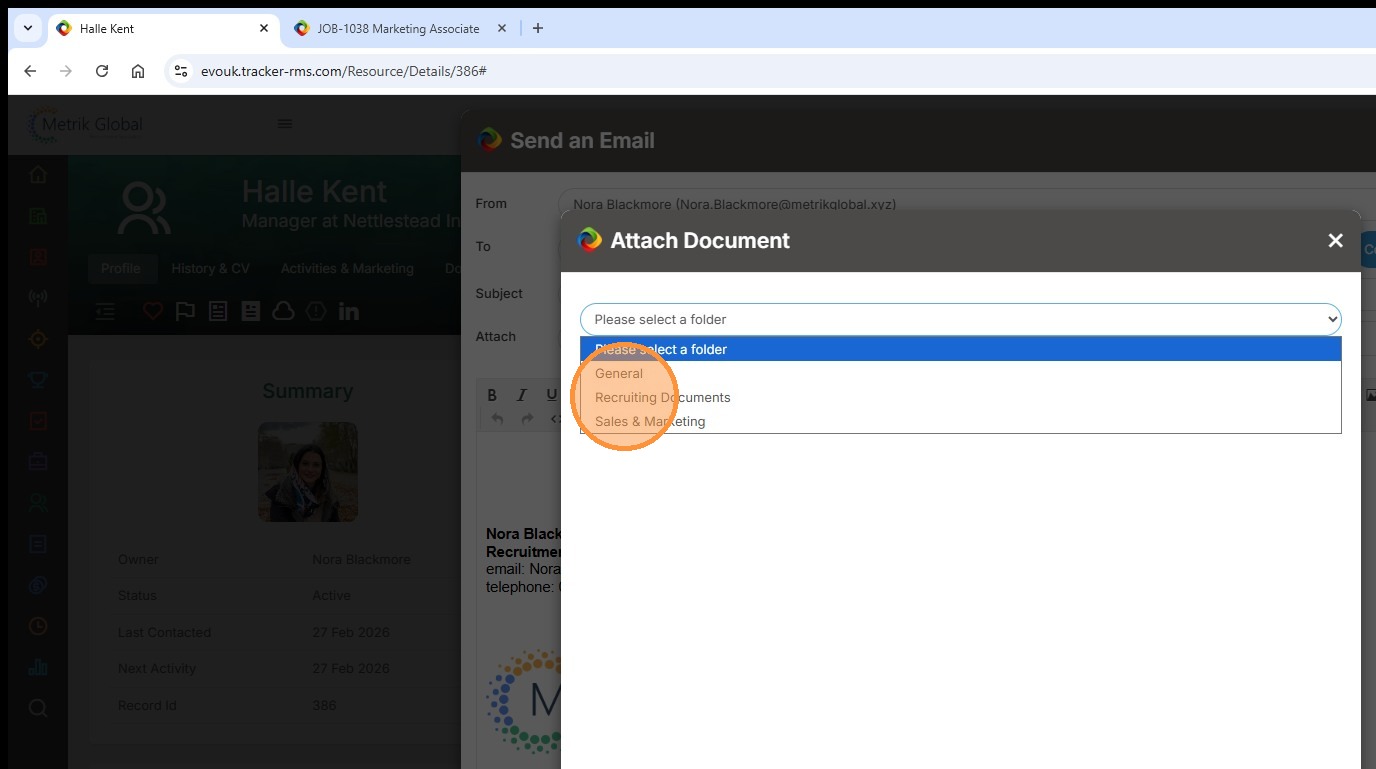1376x769 pixels.
Task: Click the red heart favourite icon
Action: [152, 311]
